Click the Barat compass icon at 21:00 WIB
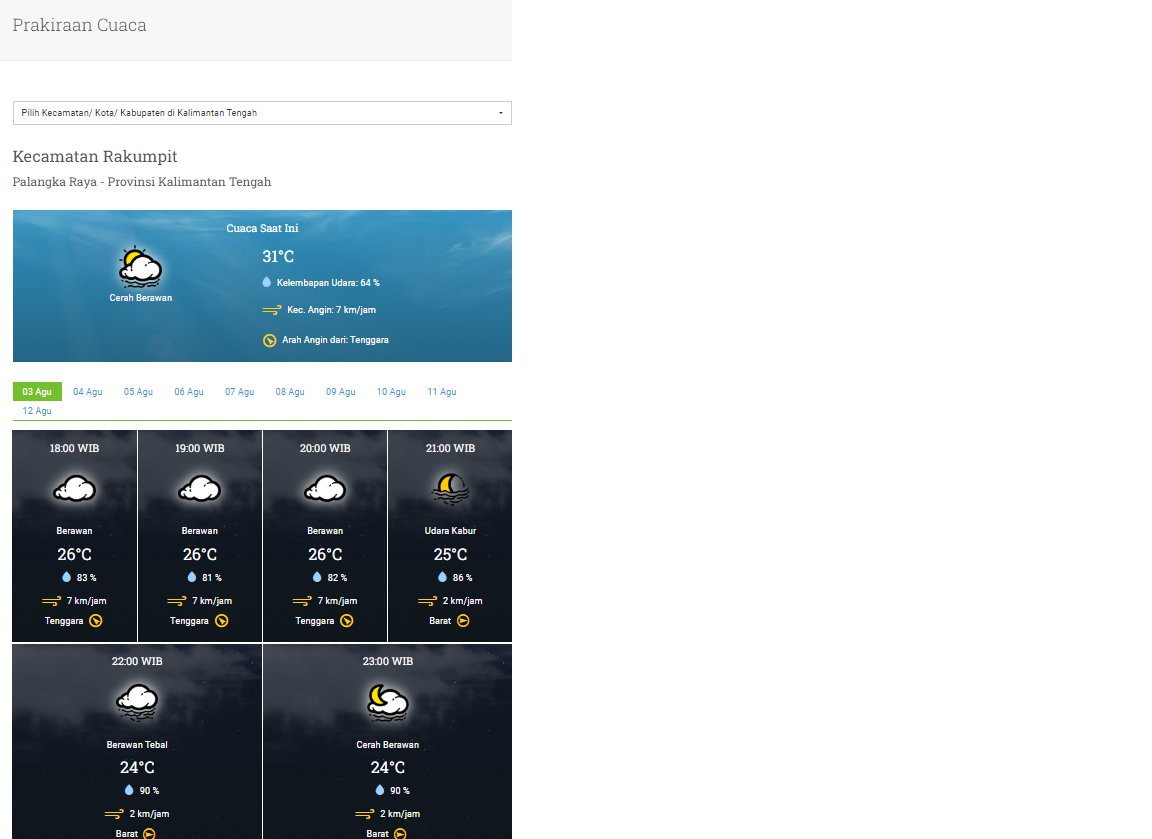Image resolution: width=1152 pixels, height=839 pixels. [x=463, y=621]
